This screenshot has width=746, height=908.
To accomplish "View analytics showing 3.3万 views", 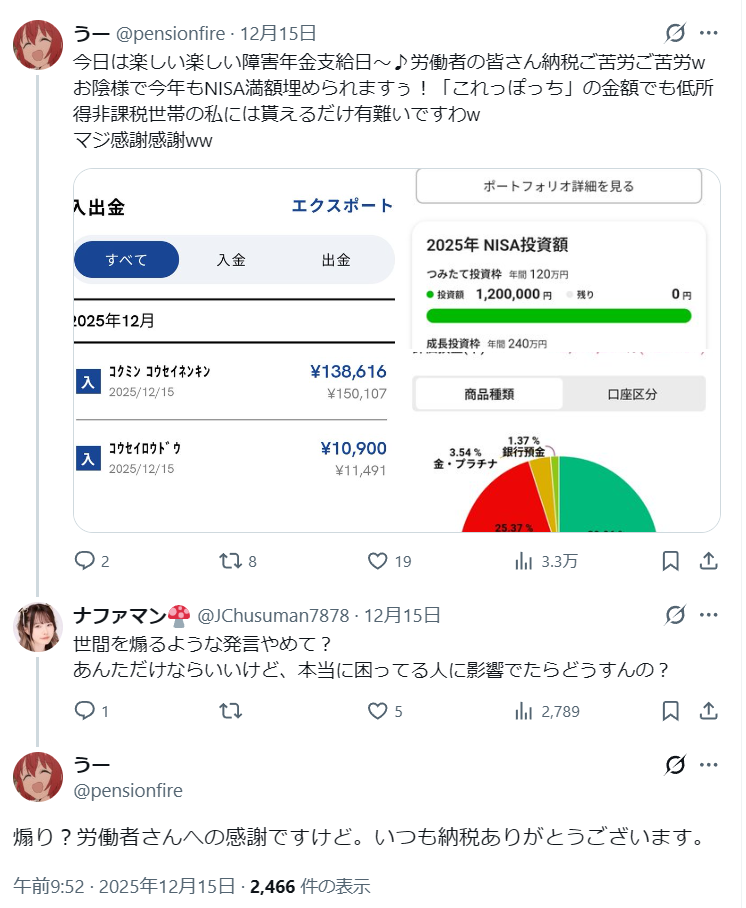I will (524, 561).
